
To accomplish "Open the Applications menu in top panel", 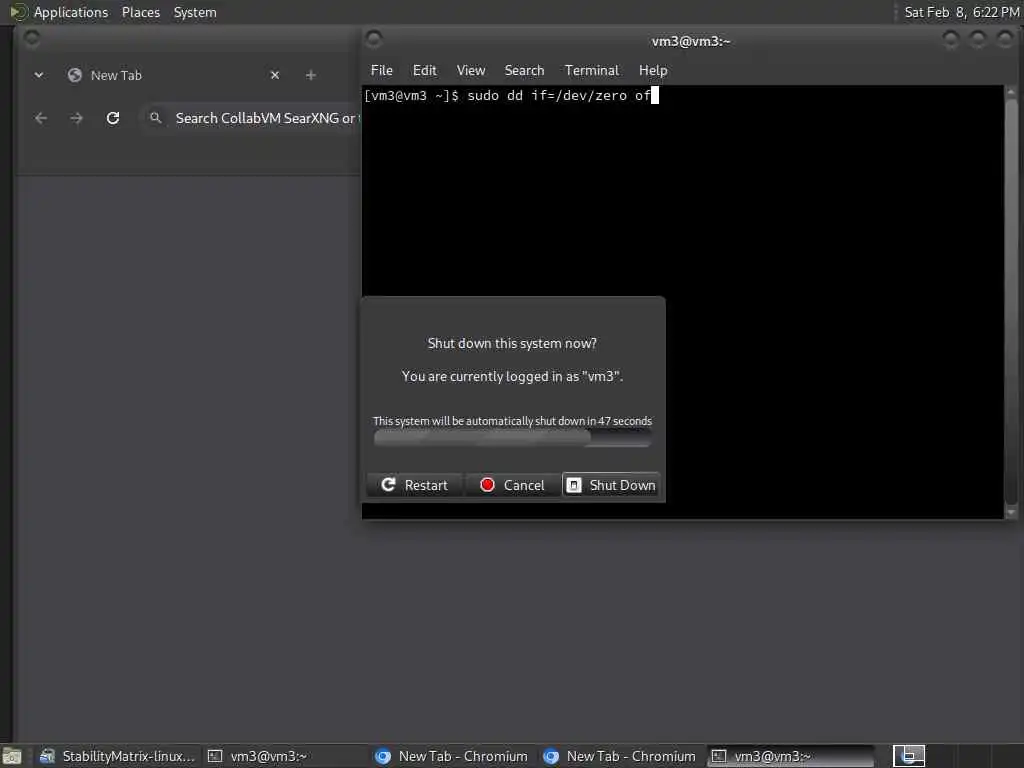I will (x=71, y=12).
